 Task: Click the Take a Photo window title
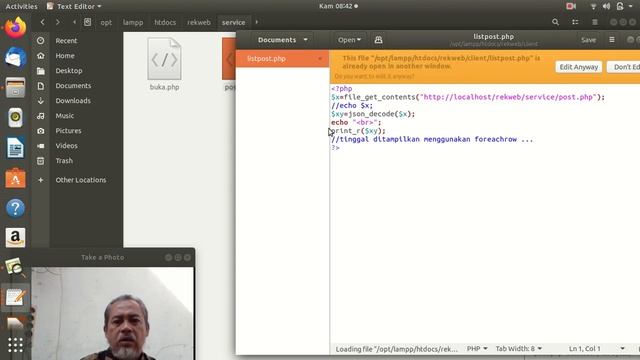pyautogui.click(x=102, y=258)
